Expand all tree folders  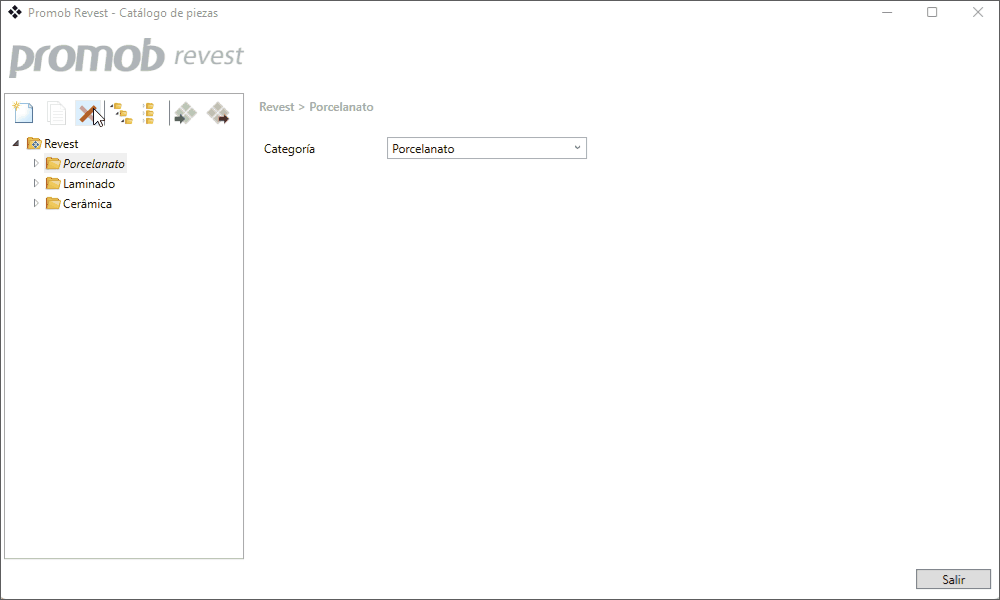coord(121,113)
